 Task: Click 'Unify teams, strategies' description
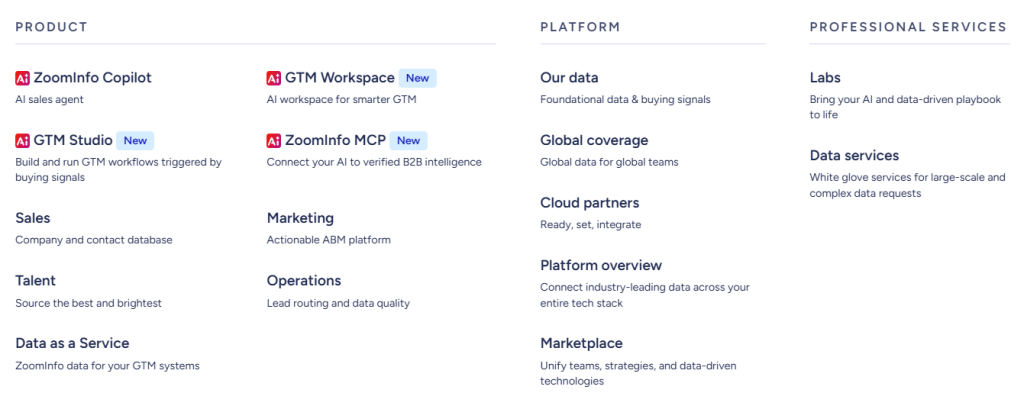[x=638, y=373]
